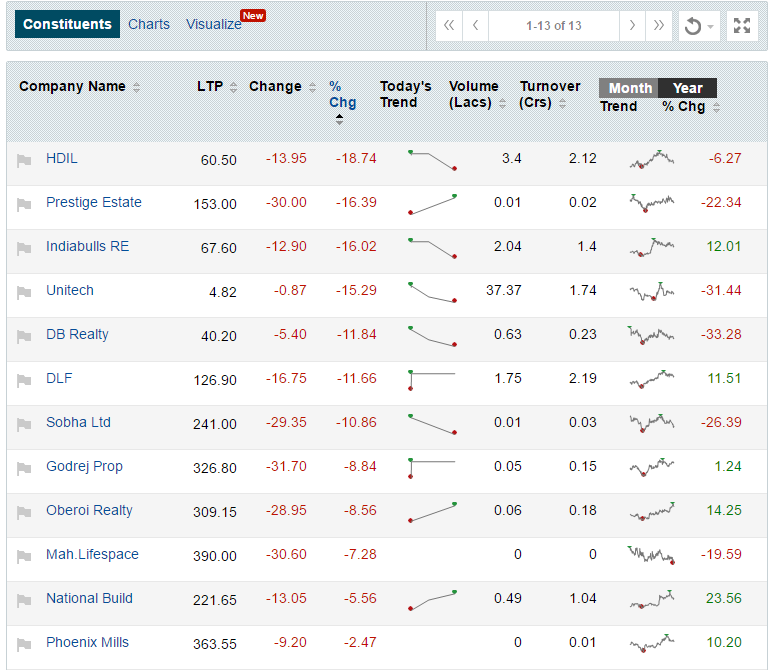Image resolution: width=771 pixels, height=670 pixels.
Task: Switch the trend period to Month
Action: [x=629, y=88]
